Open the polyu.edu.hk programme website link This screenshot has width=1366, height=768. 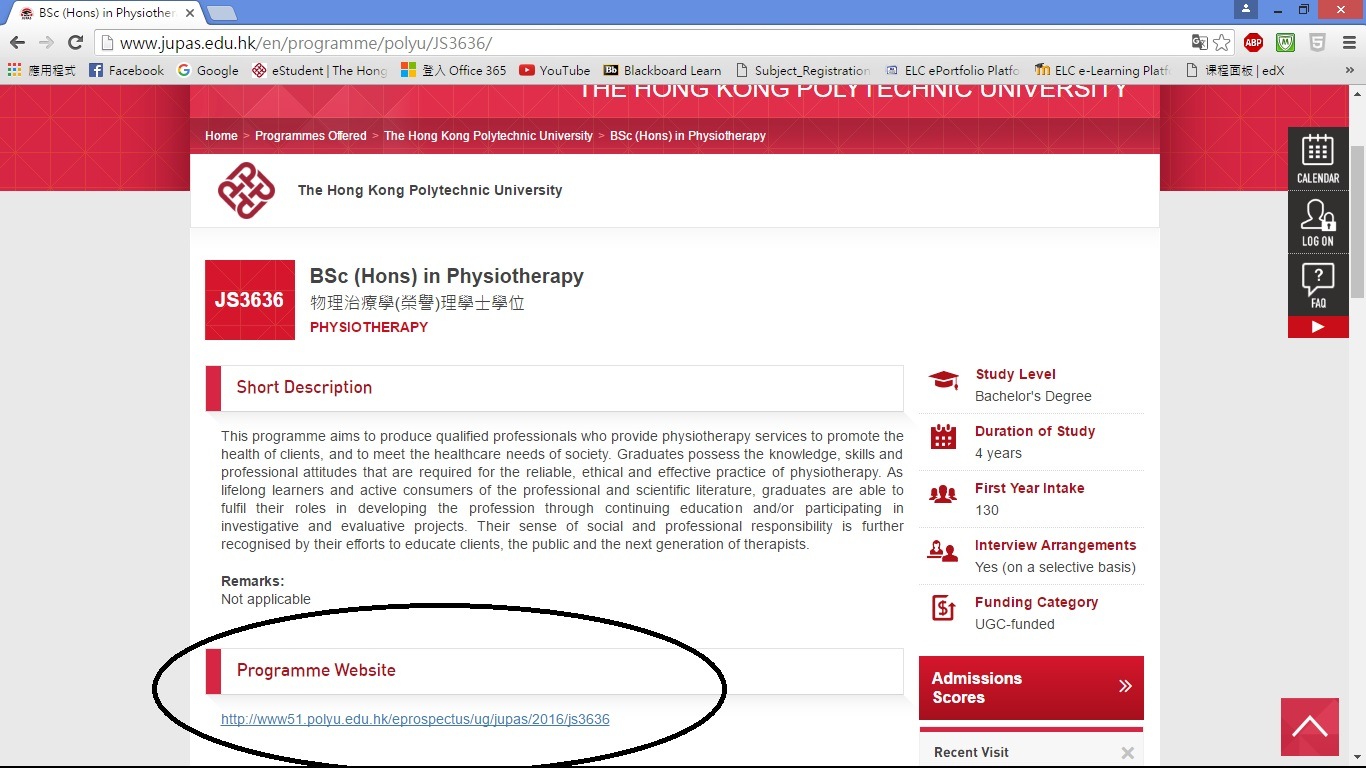[x=415, y=719]
